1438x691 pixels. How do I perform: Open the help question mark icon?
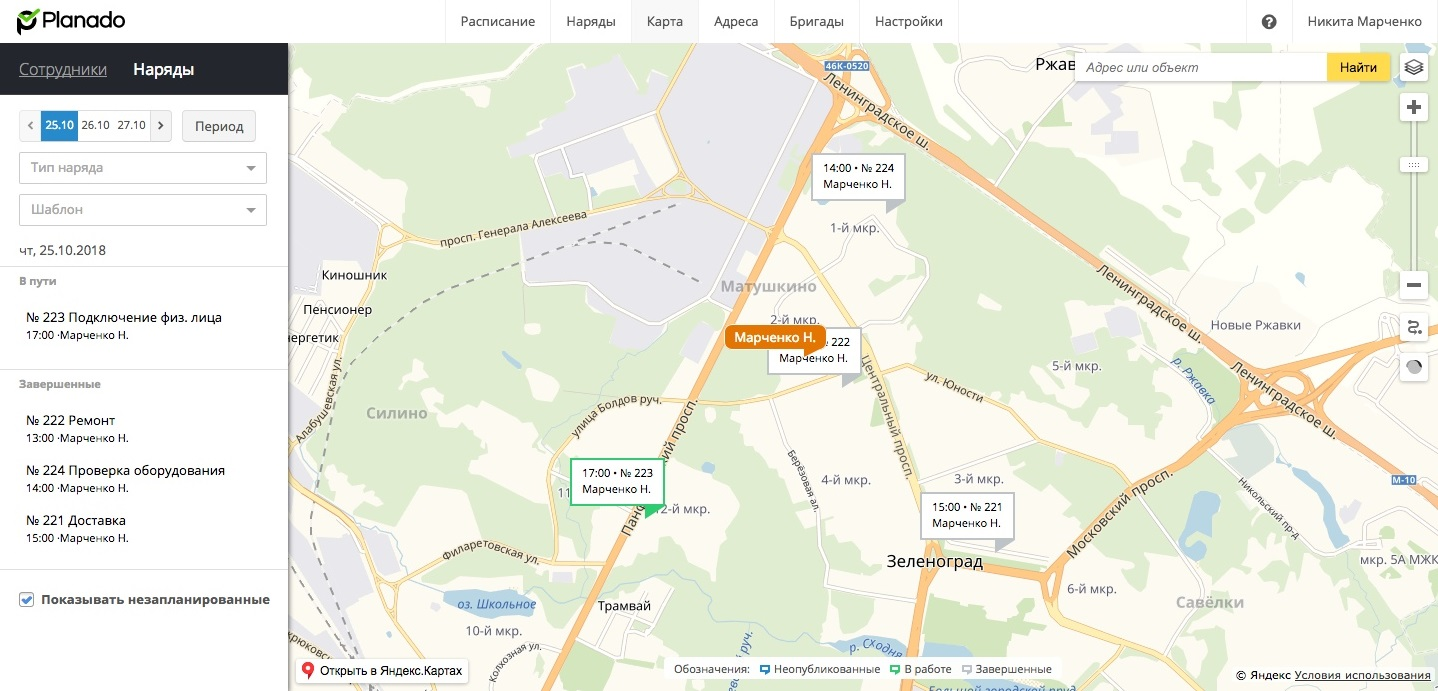[1269, 22]
